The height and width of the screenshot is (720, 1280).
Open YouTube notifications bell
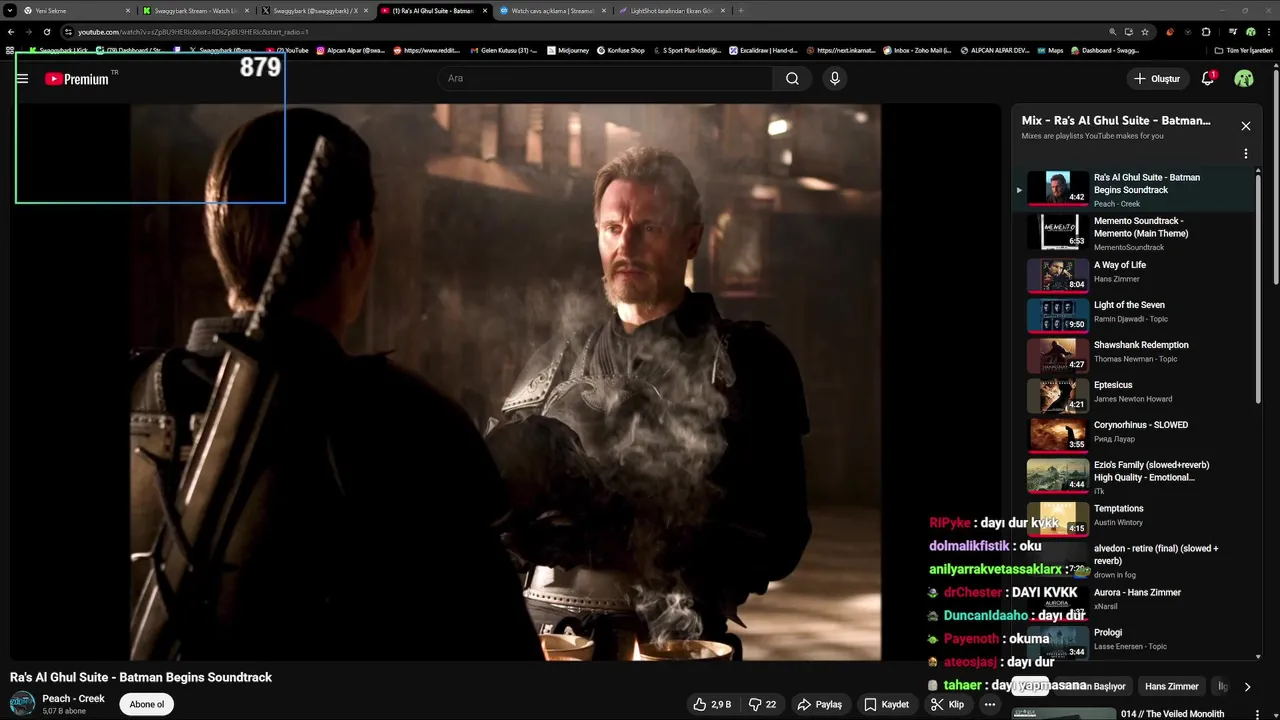click(x=1207, y=78)
